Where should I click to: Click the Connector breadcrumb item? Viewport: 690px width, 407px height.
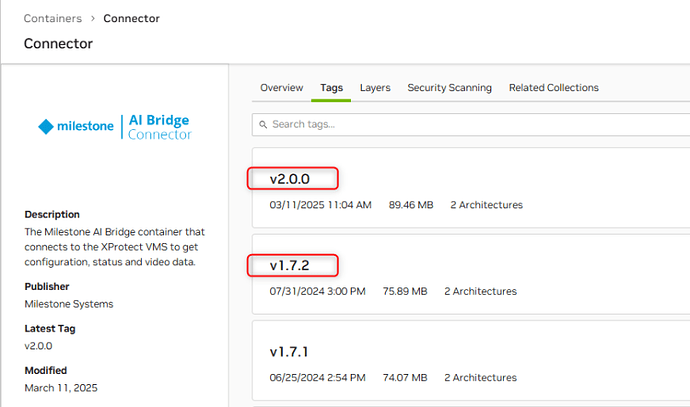coord(131,18)
